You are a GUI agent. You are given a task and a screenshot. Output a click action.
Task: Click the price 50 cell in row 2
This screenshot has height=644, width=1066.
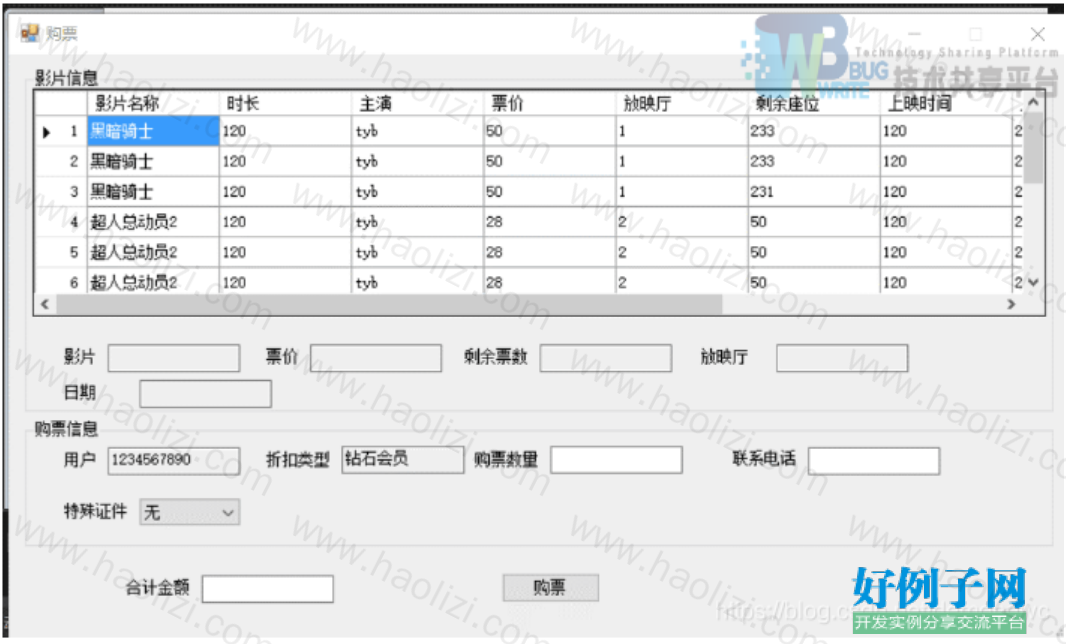pos(549,161)
